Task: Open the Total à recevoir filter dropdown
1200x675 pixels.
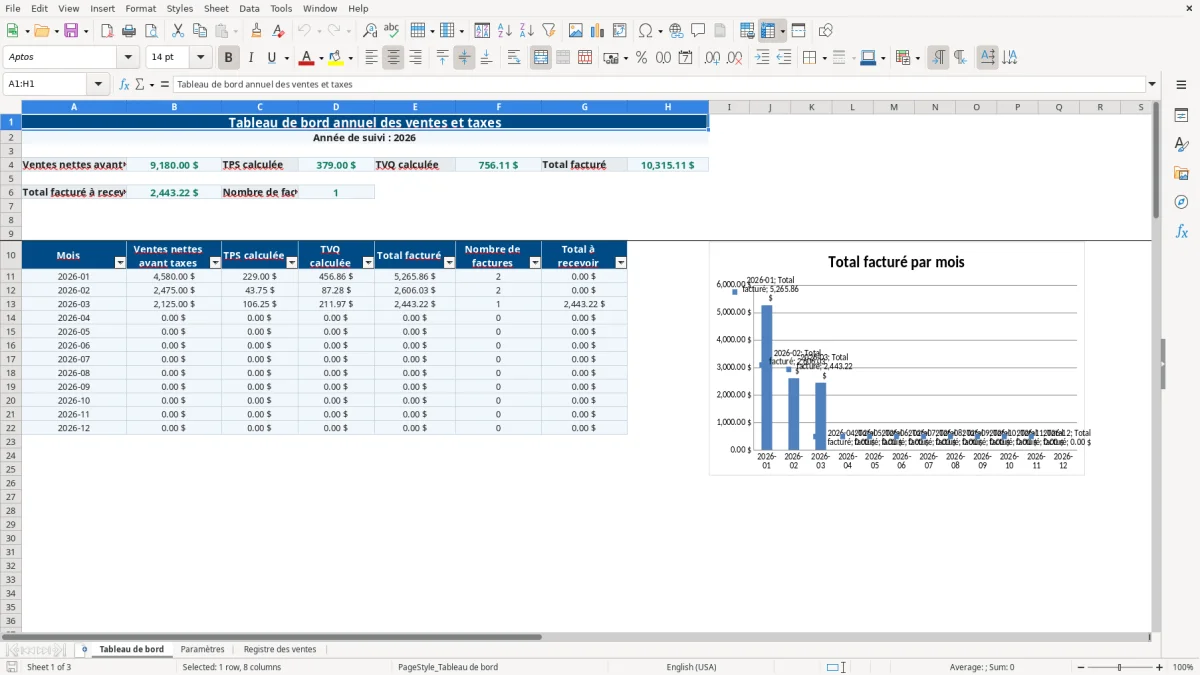Action: [620, 263]
